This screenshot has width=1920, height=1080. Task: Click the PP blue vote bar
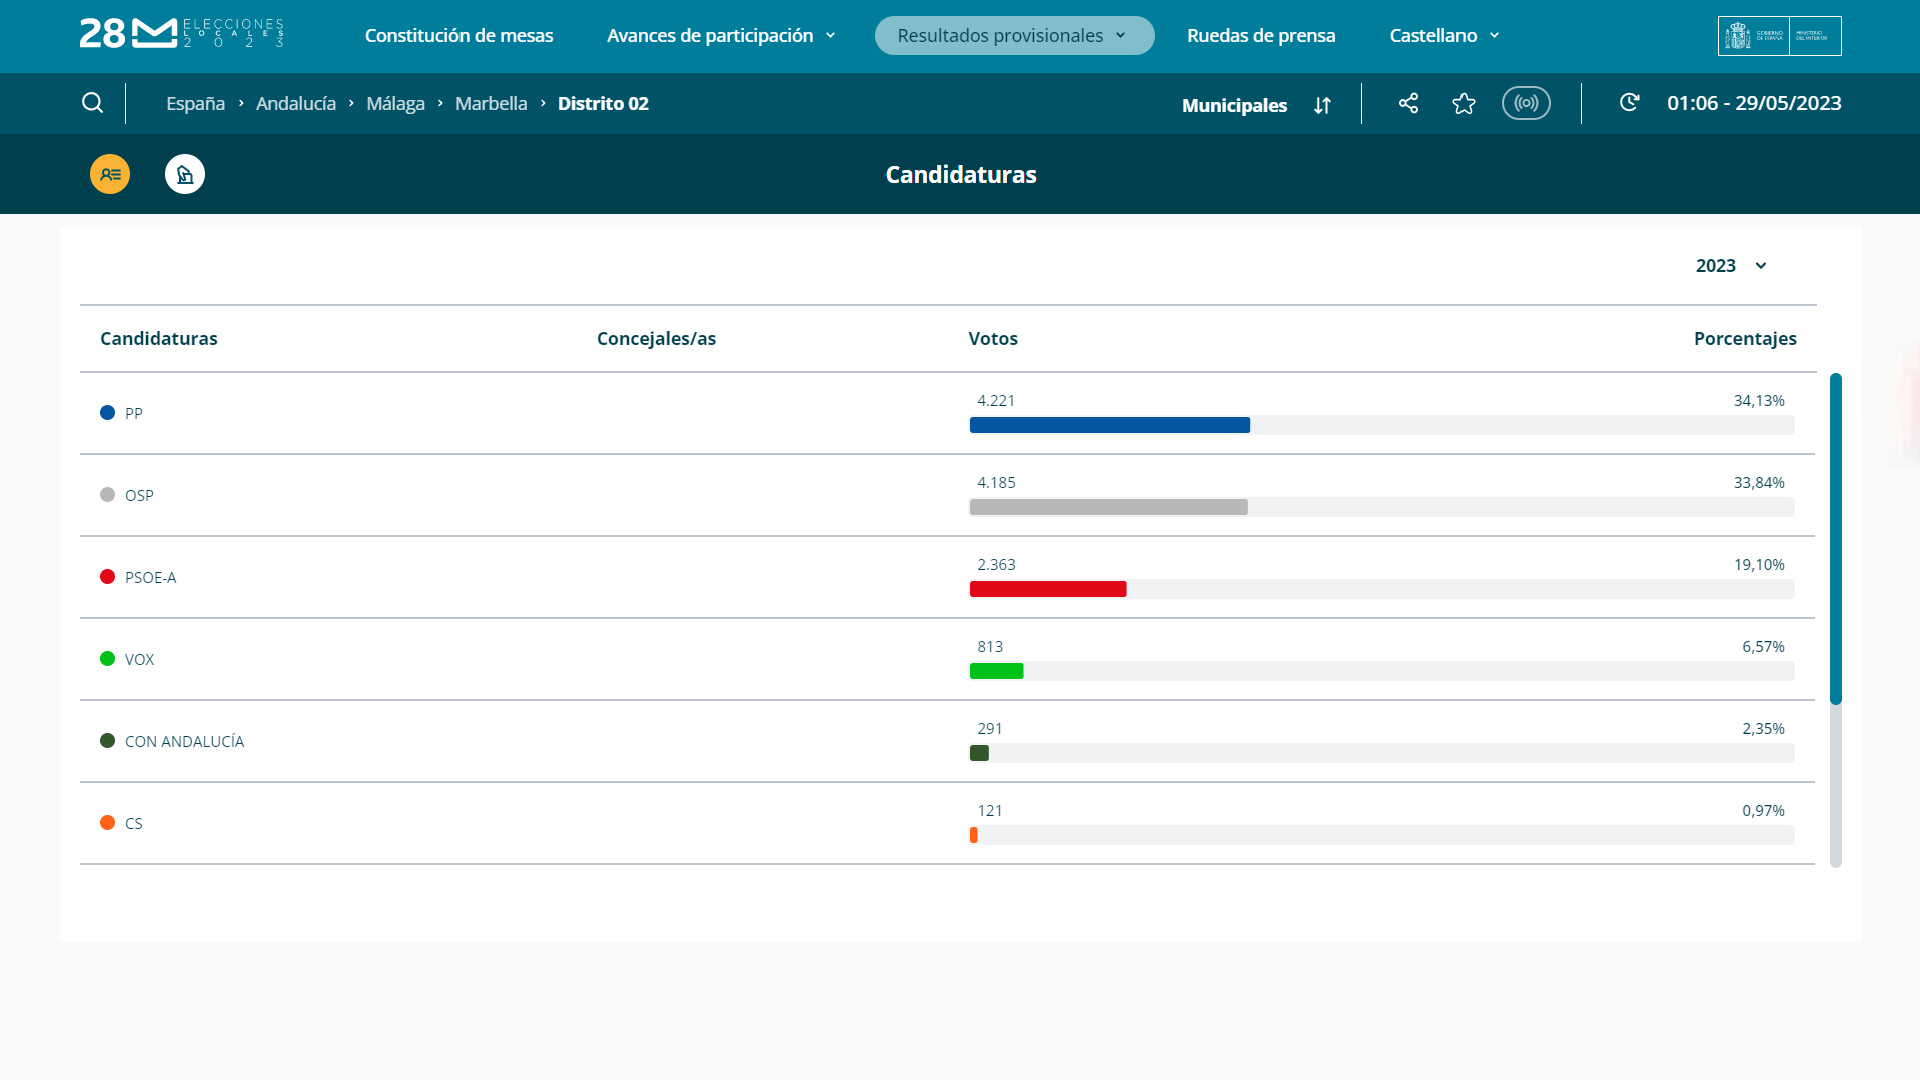1109,425
